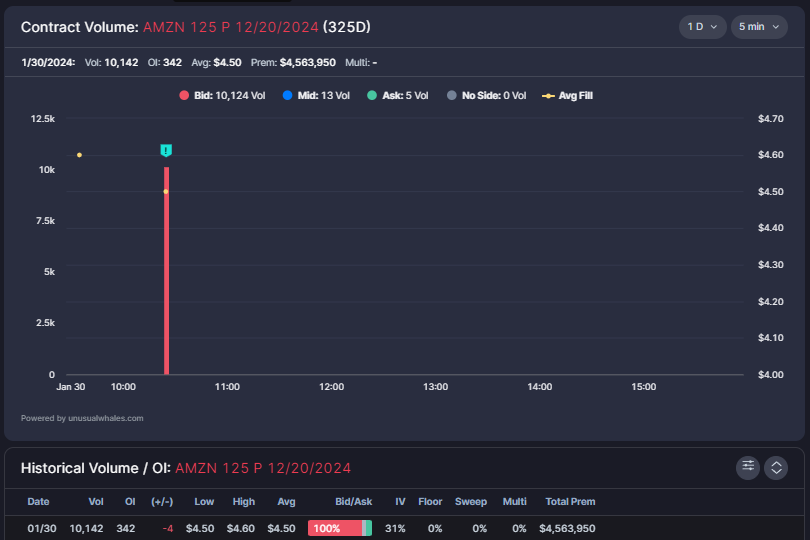Click the yellow avg fill dot on the red bar
Screen dimensions: 810x540
pos(166,192)
